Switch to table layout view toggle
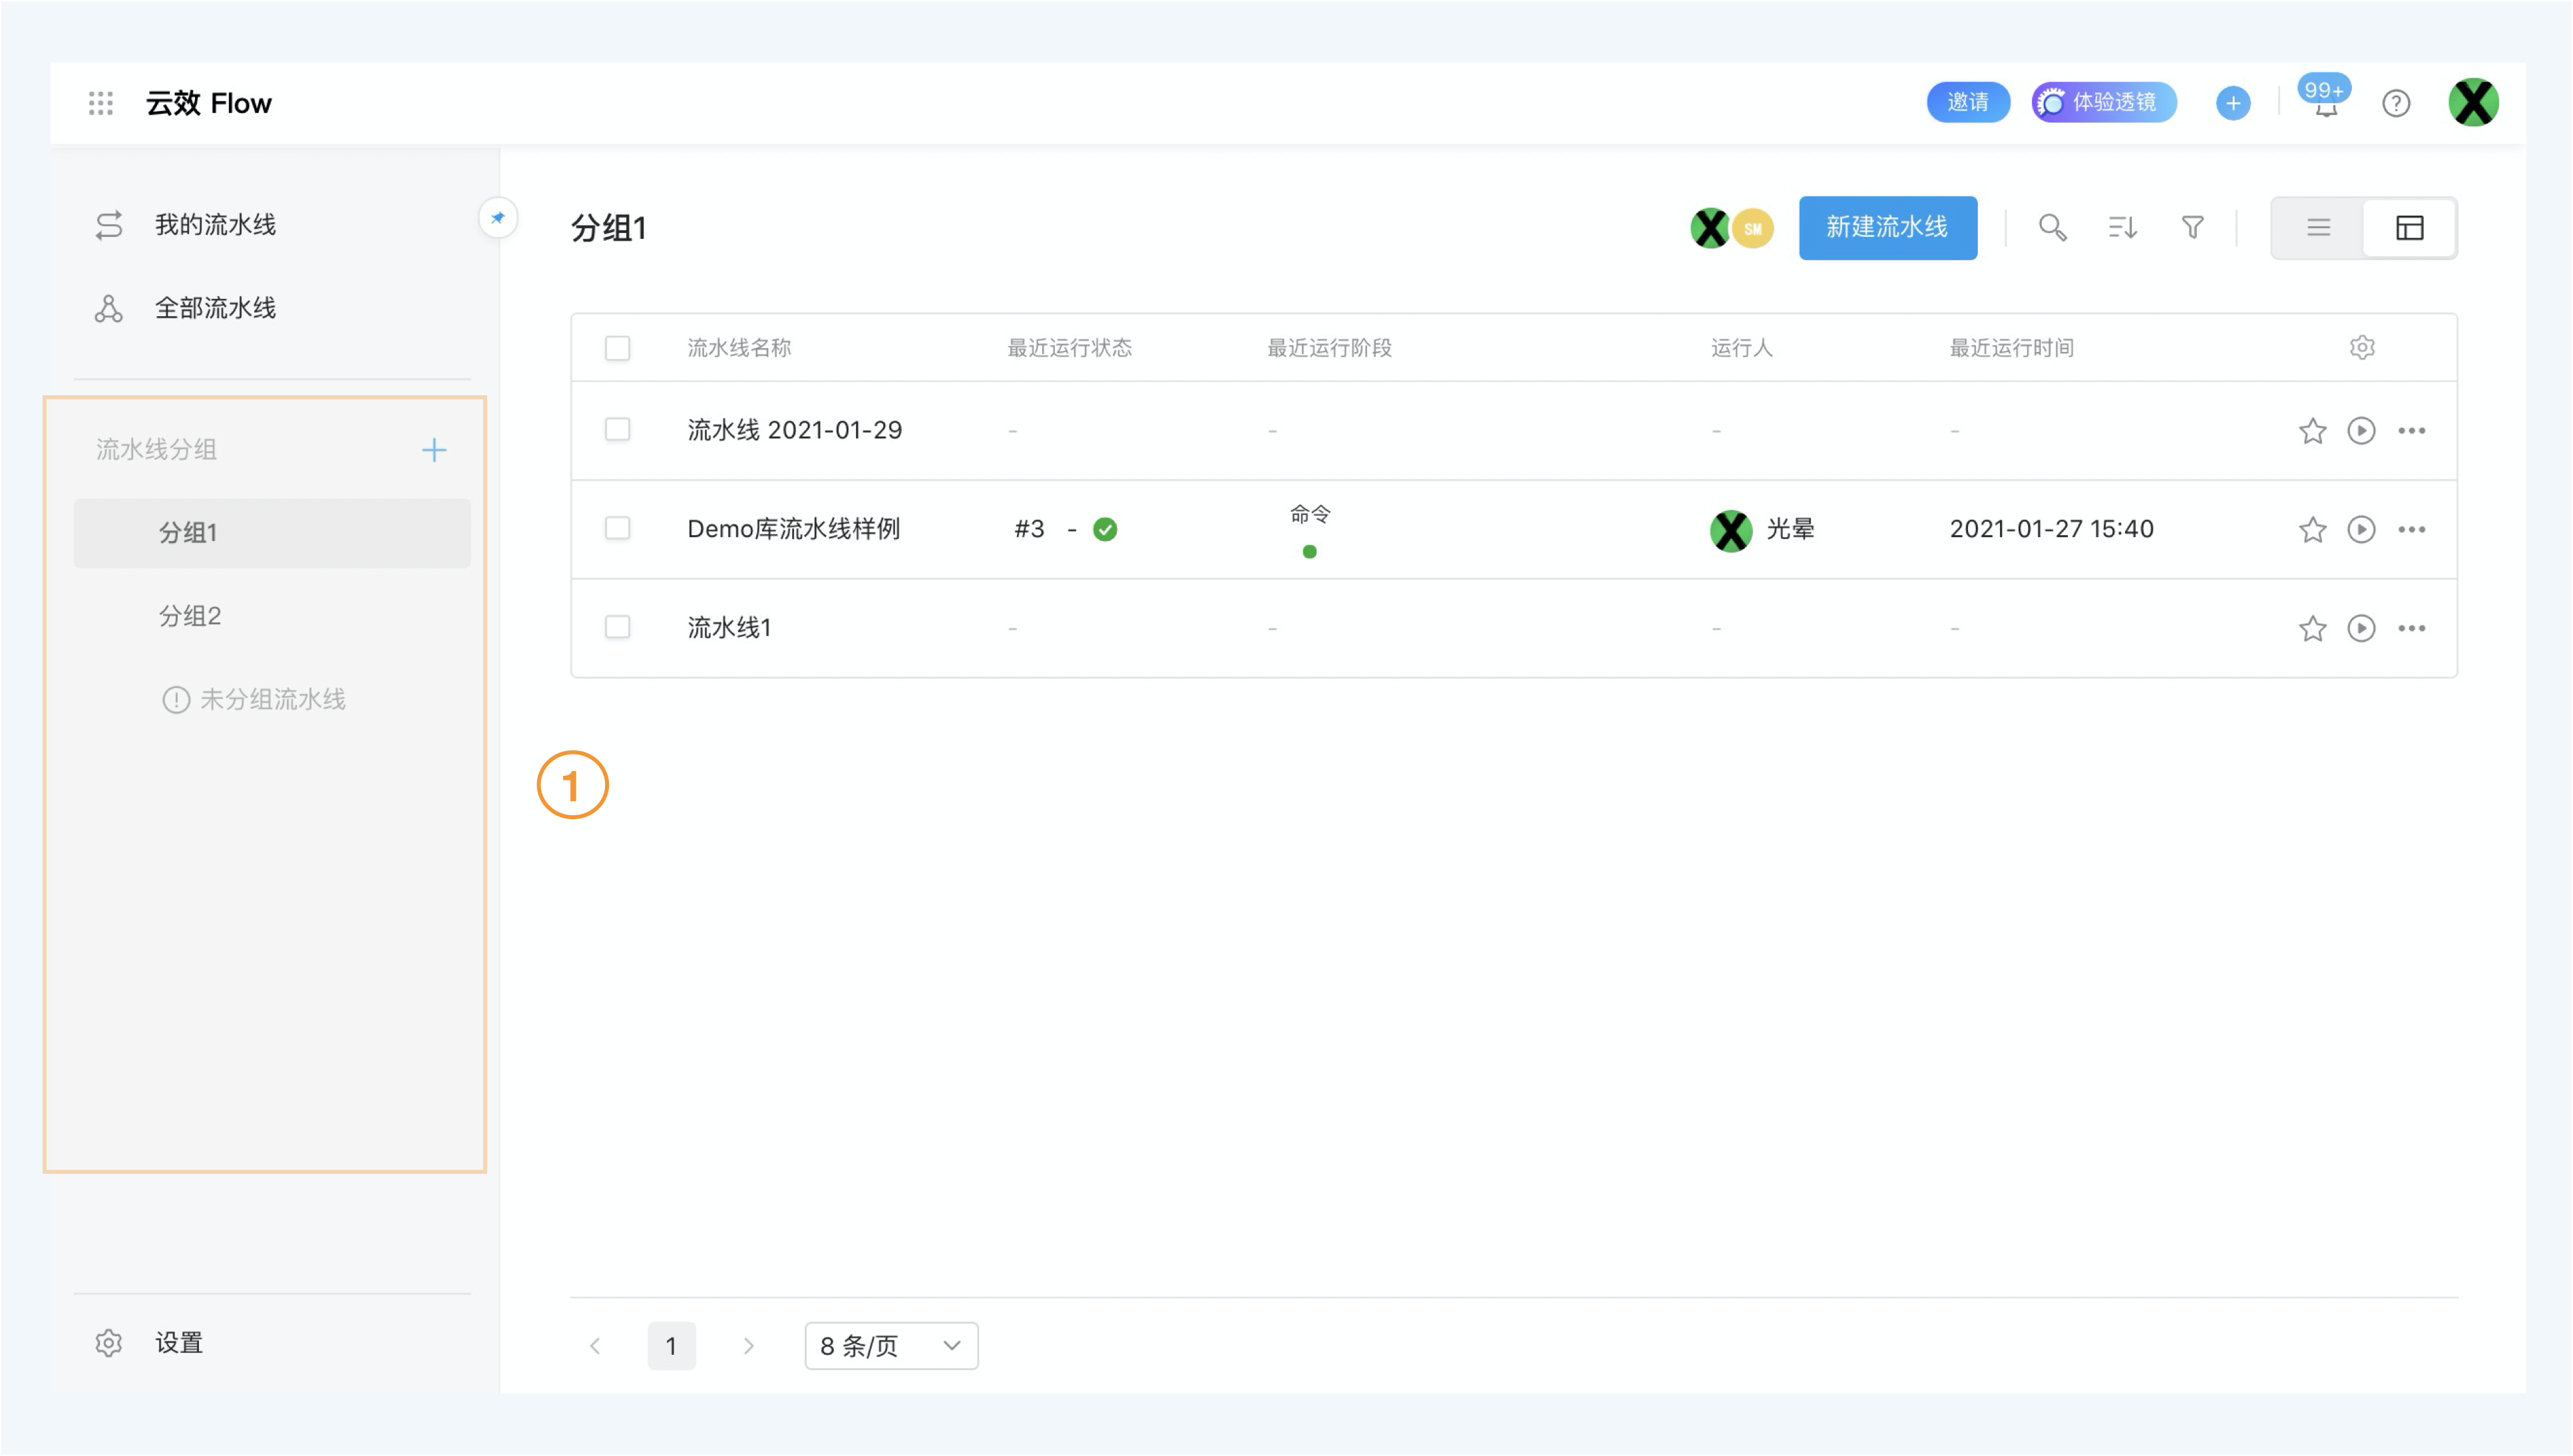 point(2409,228)
